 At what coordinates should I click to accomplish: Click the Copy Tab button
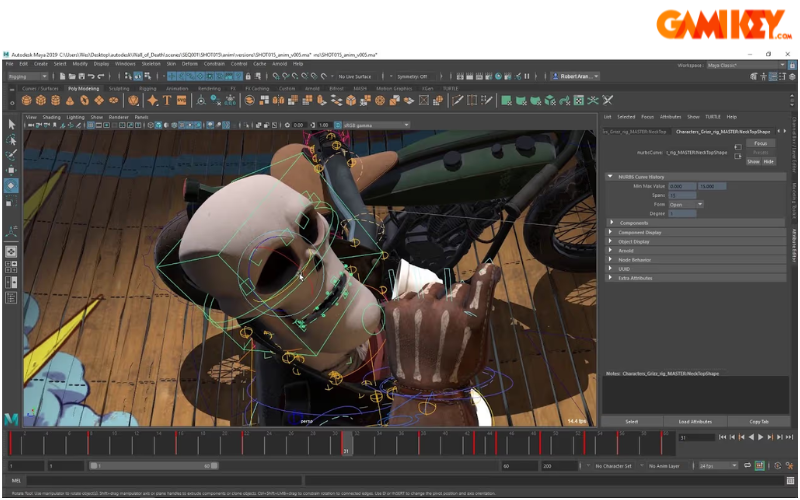click(x=759, y=421)
